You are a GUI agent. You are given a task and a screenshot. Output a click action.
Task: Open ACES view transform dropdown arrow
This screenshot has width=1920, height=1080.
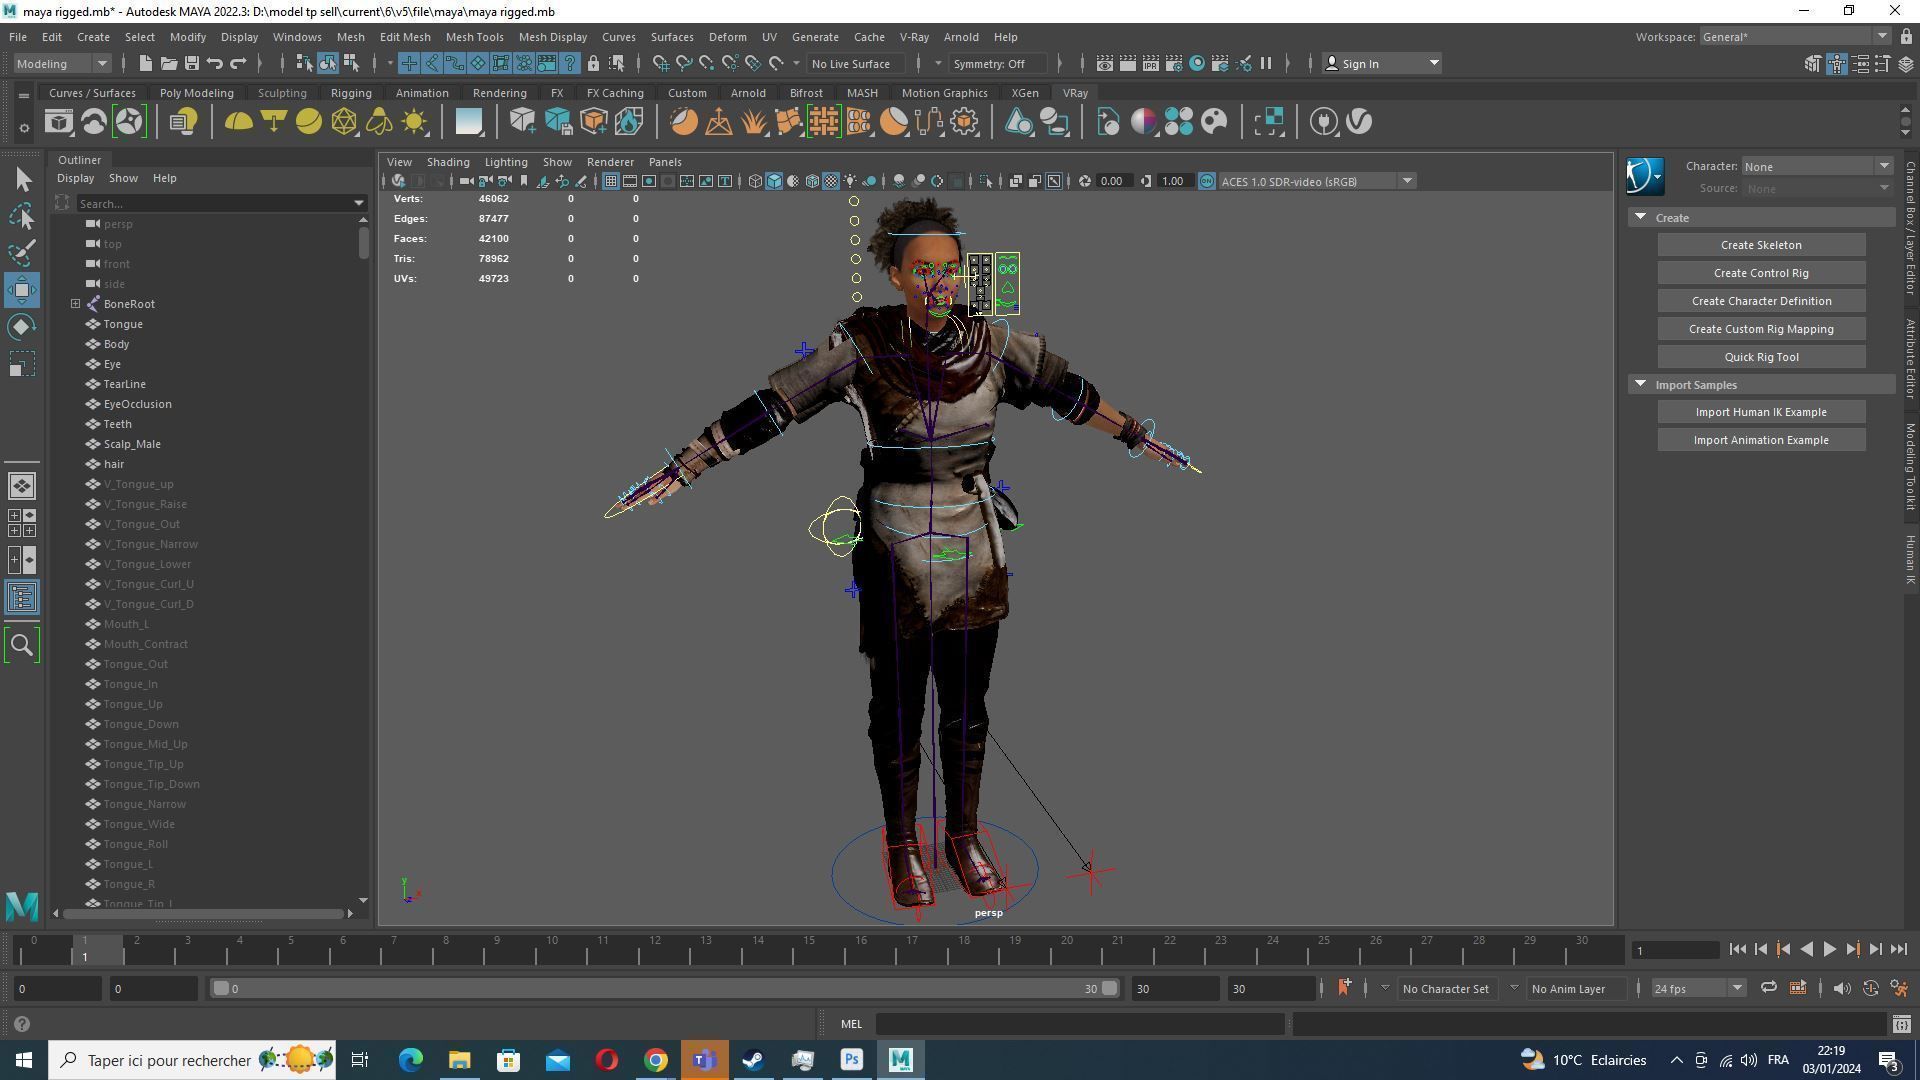click(x=1407, y=181)
